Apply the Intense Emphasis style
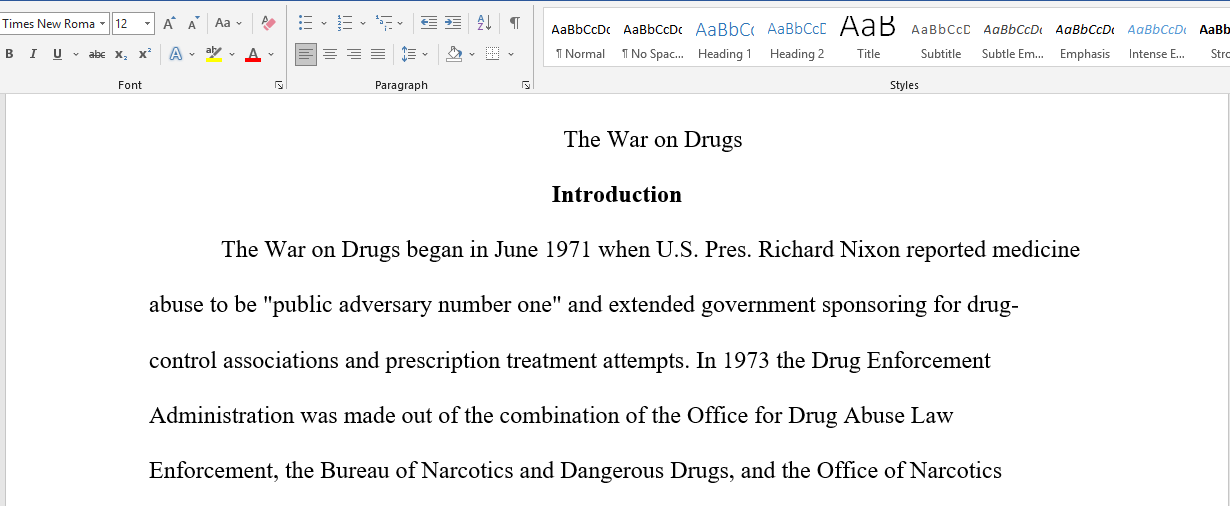The height and width of the screenshot is (506, 1230). (1157, 40)
